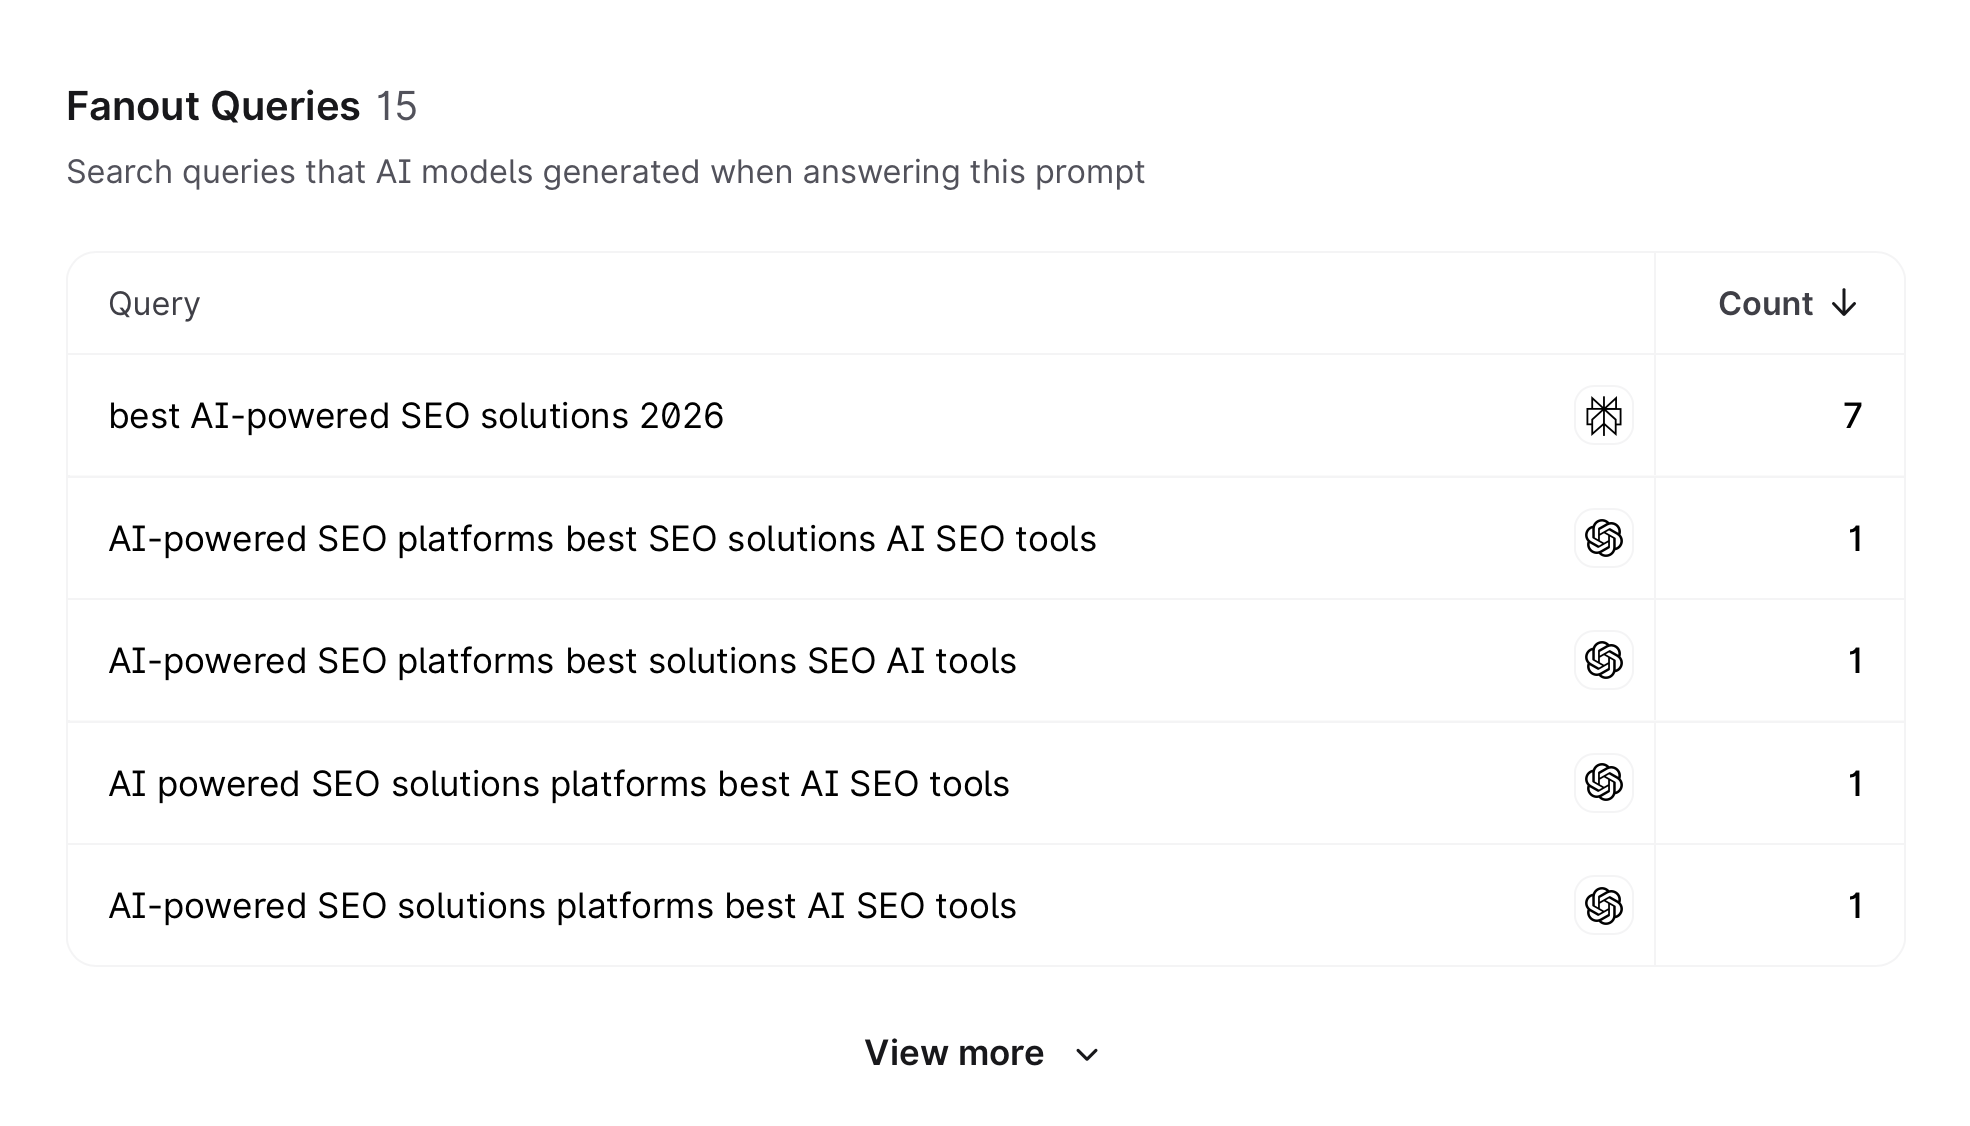
Task: Select query 'AI-powered SEO platforms best solutions SEO AI tools'
Action: (x=562, y=661)
